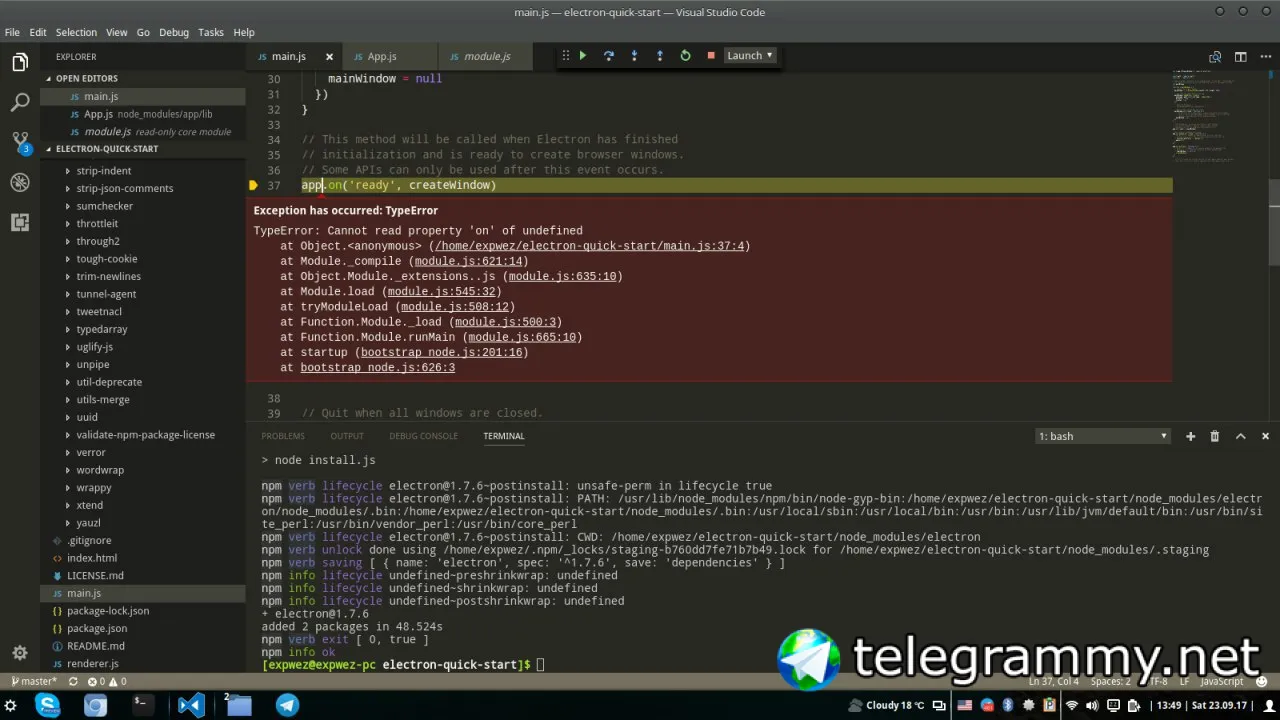Continue debugging with the green play button

[x=583, y=56]
